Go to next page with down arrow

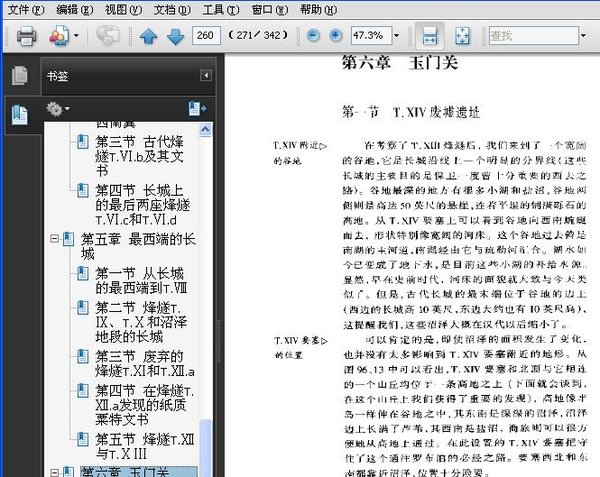click(176, 37)
